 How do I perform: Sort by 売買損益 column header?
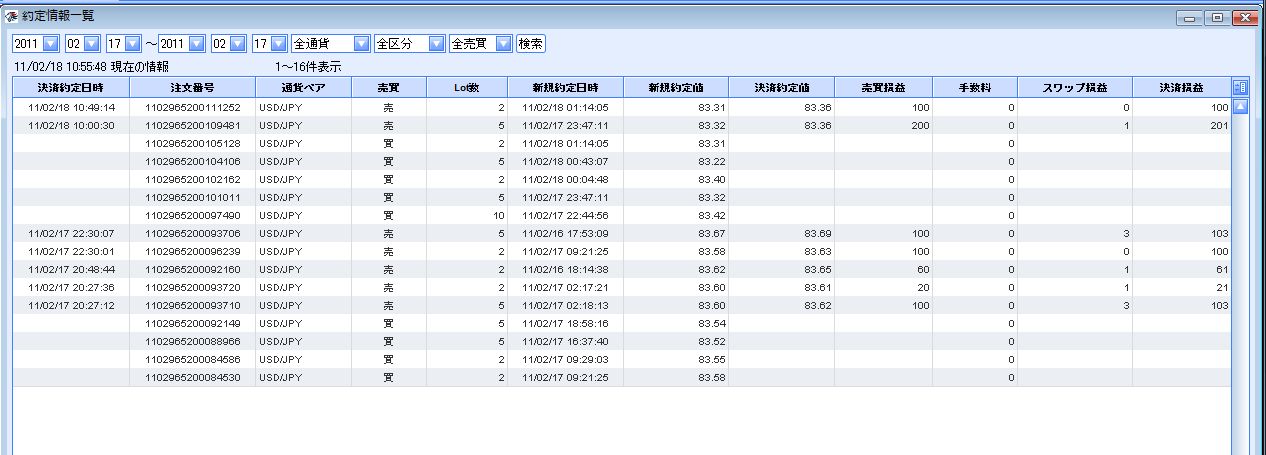[883, 87]
